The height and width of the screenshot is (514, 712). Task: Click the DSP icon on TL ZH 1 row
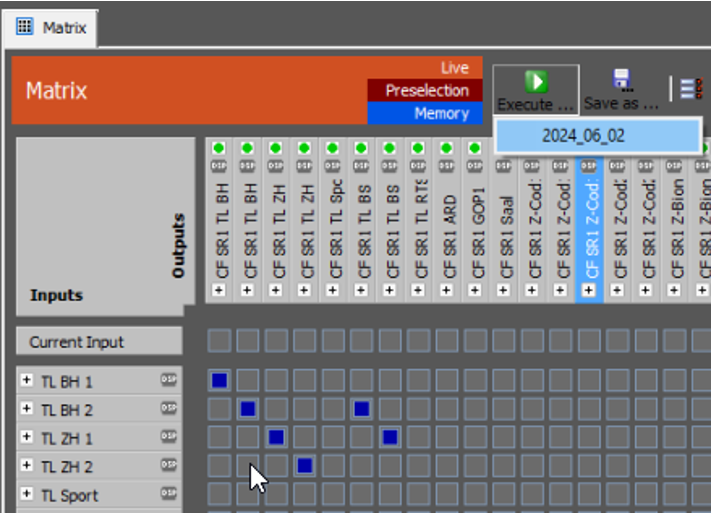click(x=168, y=437)
